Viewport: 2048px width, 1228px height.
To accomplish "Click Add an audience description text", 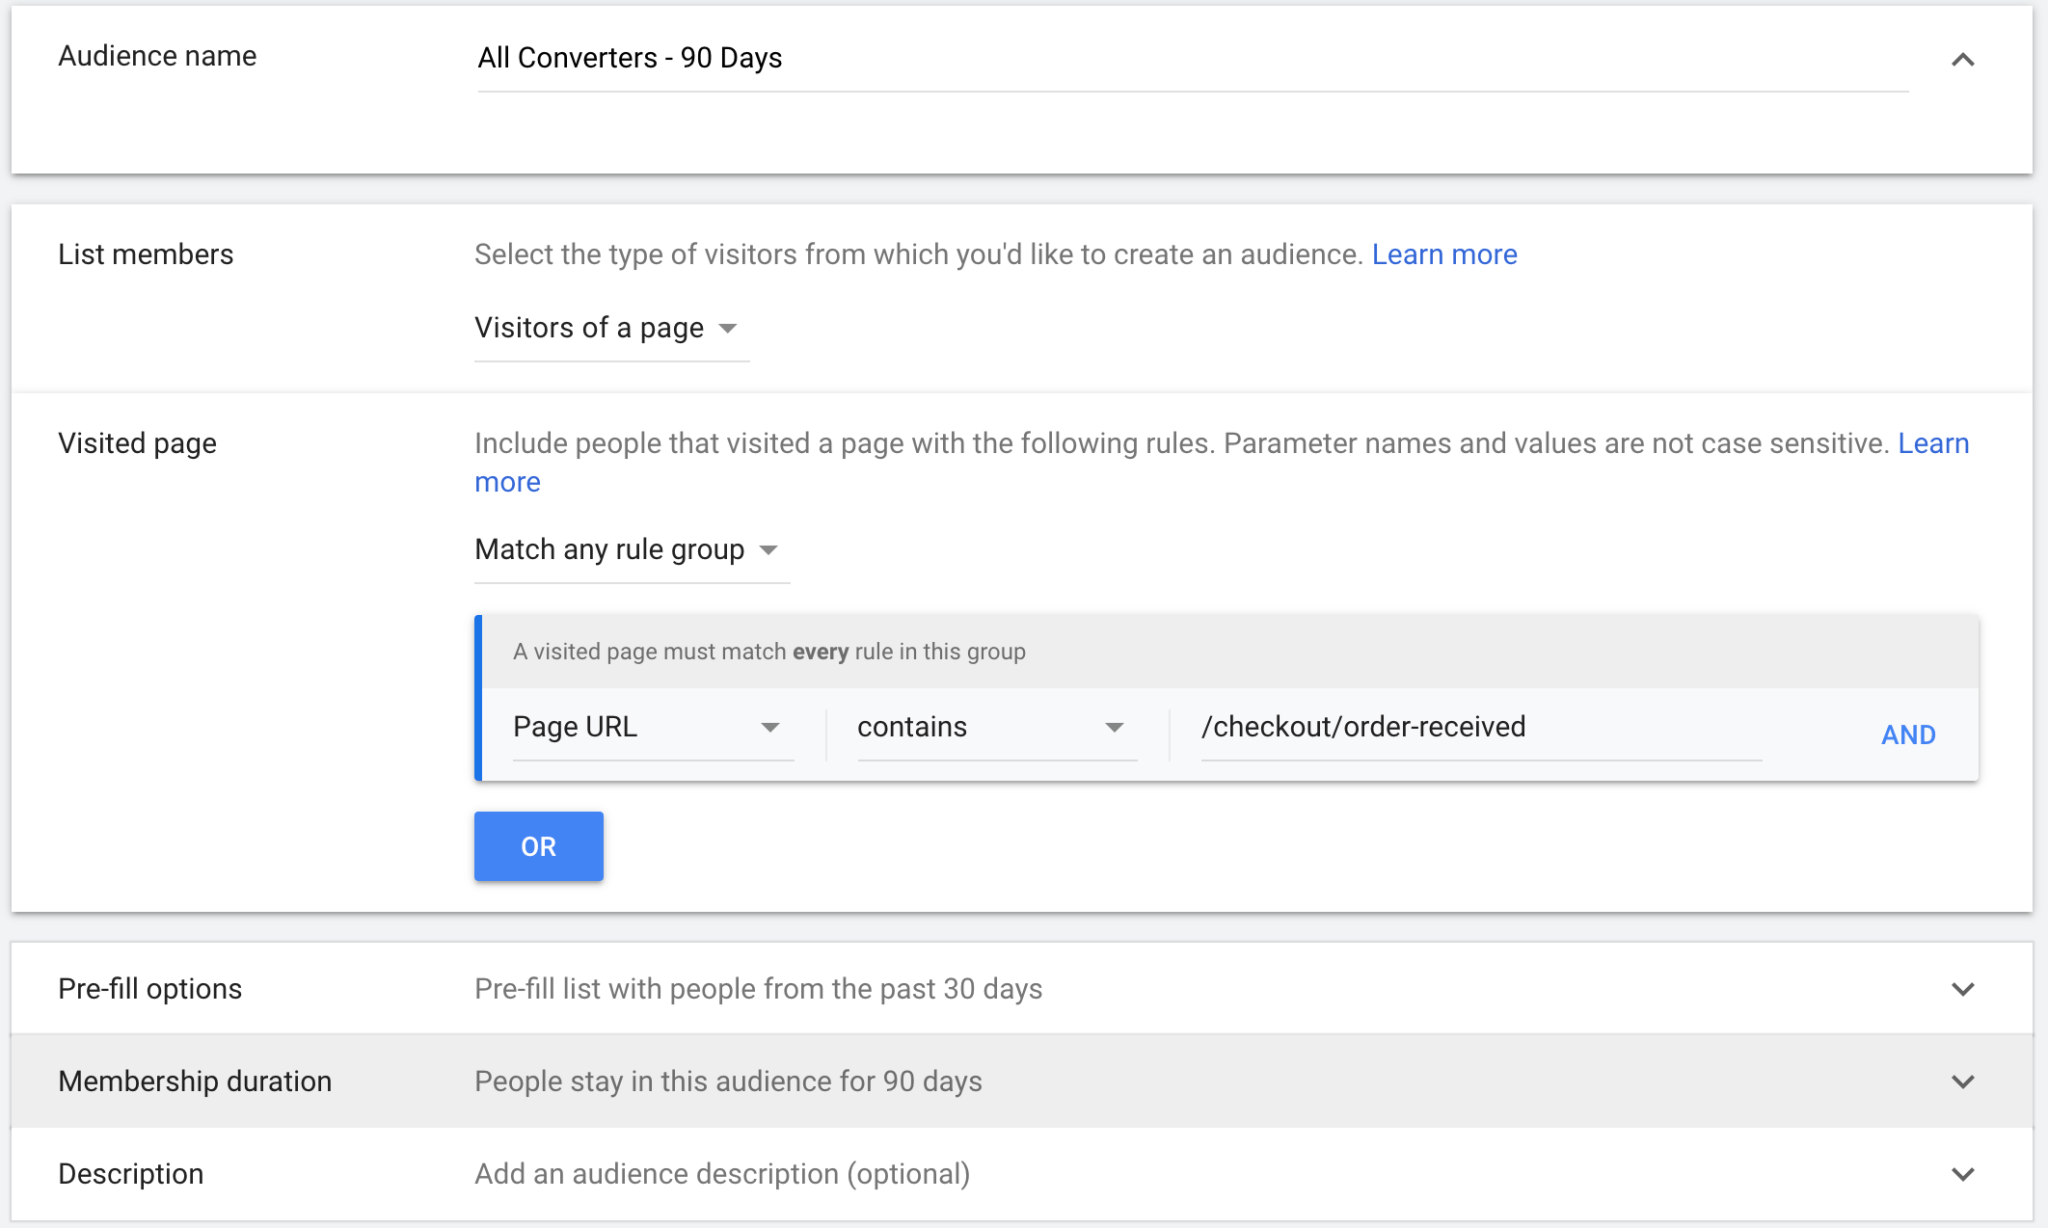I will 721,1173.
